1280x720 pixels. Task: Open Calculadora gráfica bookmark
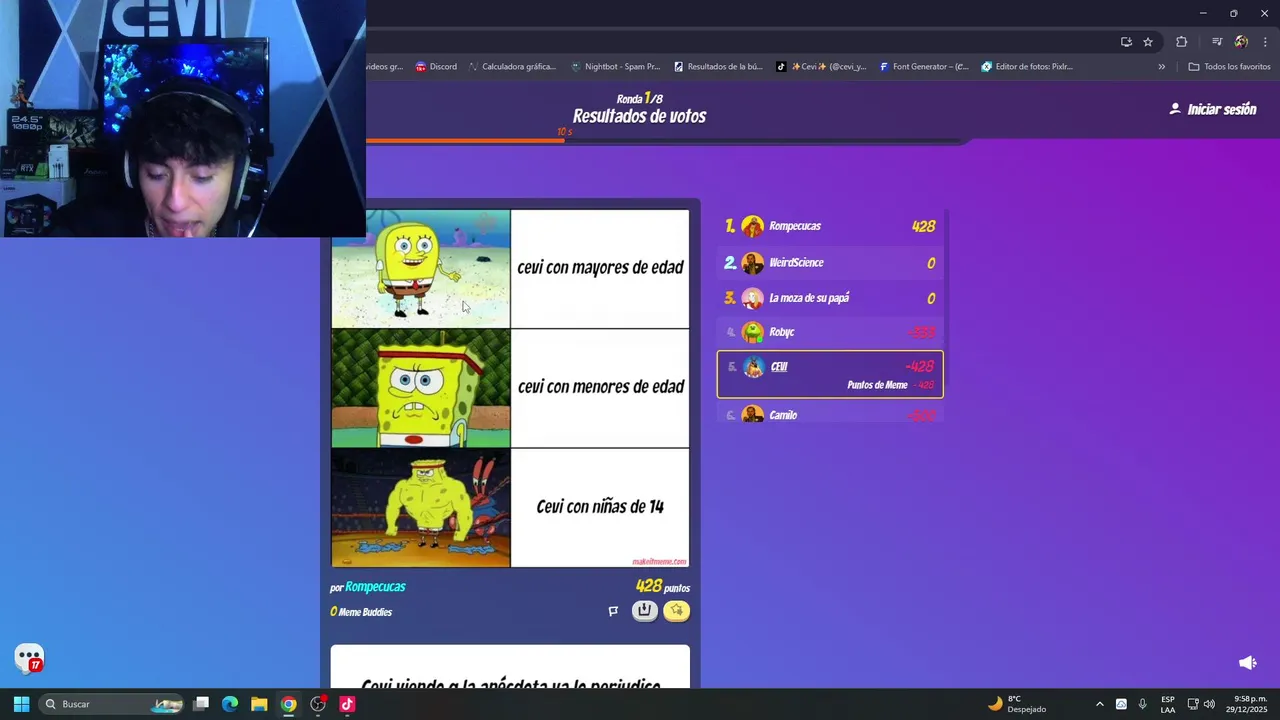[511, 67]
